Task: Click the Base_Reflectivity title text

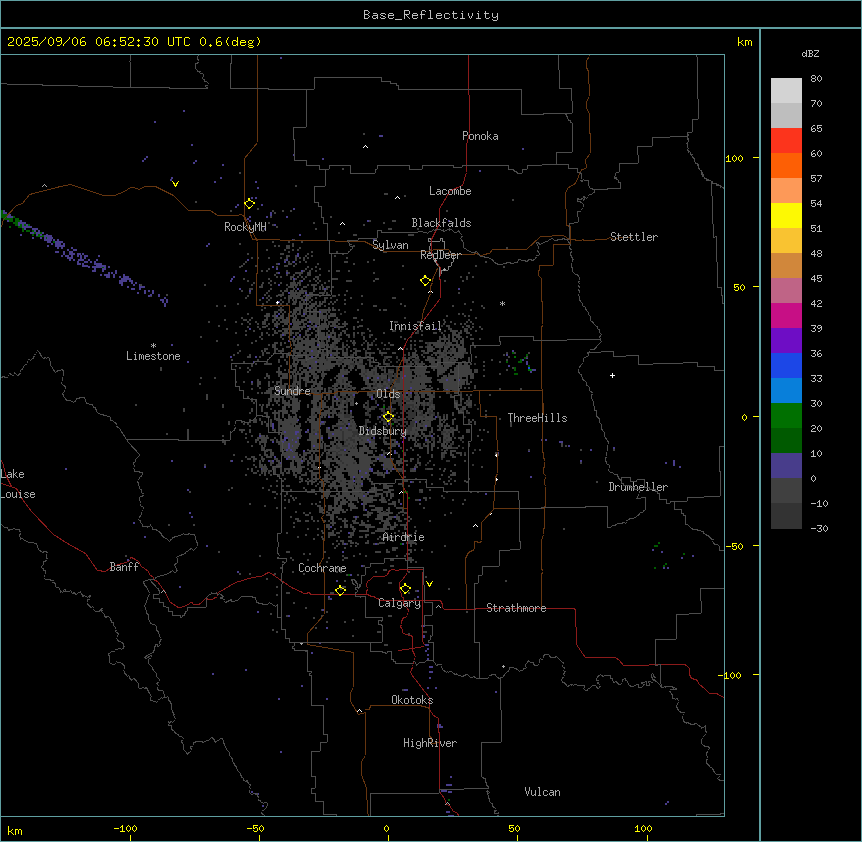Action: pos(431,15)
